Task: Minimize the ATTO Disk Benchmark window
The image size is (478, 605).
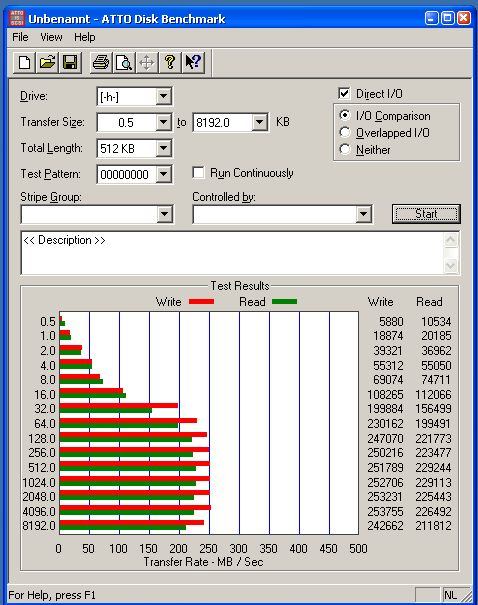Action: [431, 18]
